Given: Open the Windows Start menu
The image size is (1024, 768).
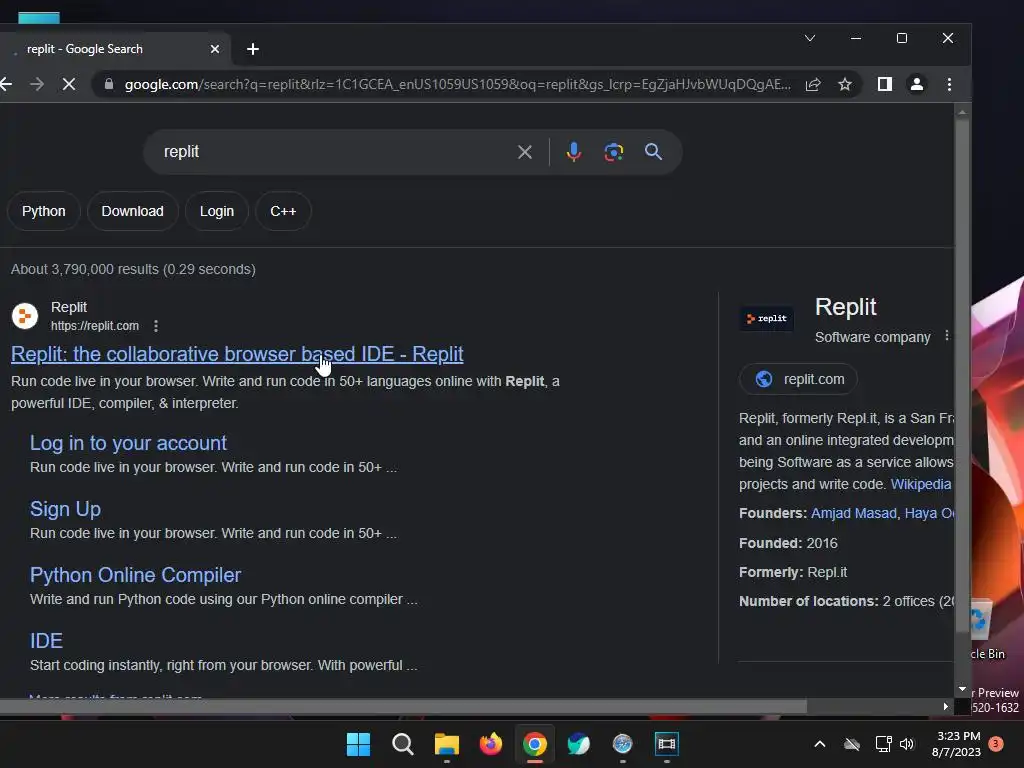Looking at the screenshot, I should (x=359, y=744).
